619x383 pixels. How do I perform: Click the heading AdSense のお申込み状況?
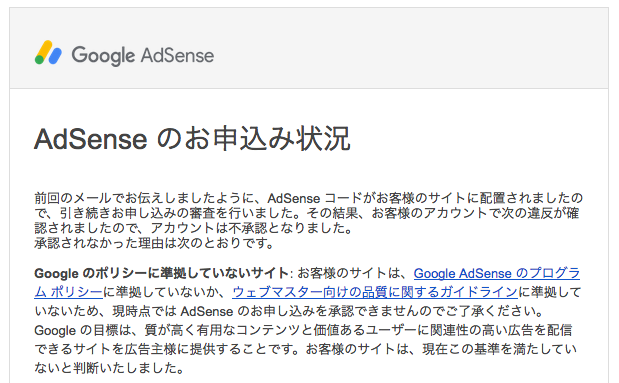coord(192,139)
